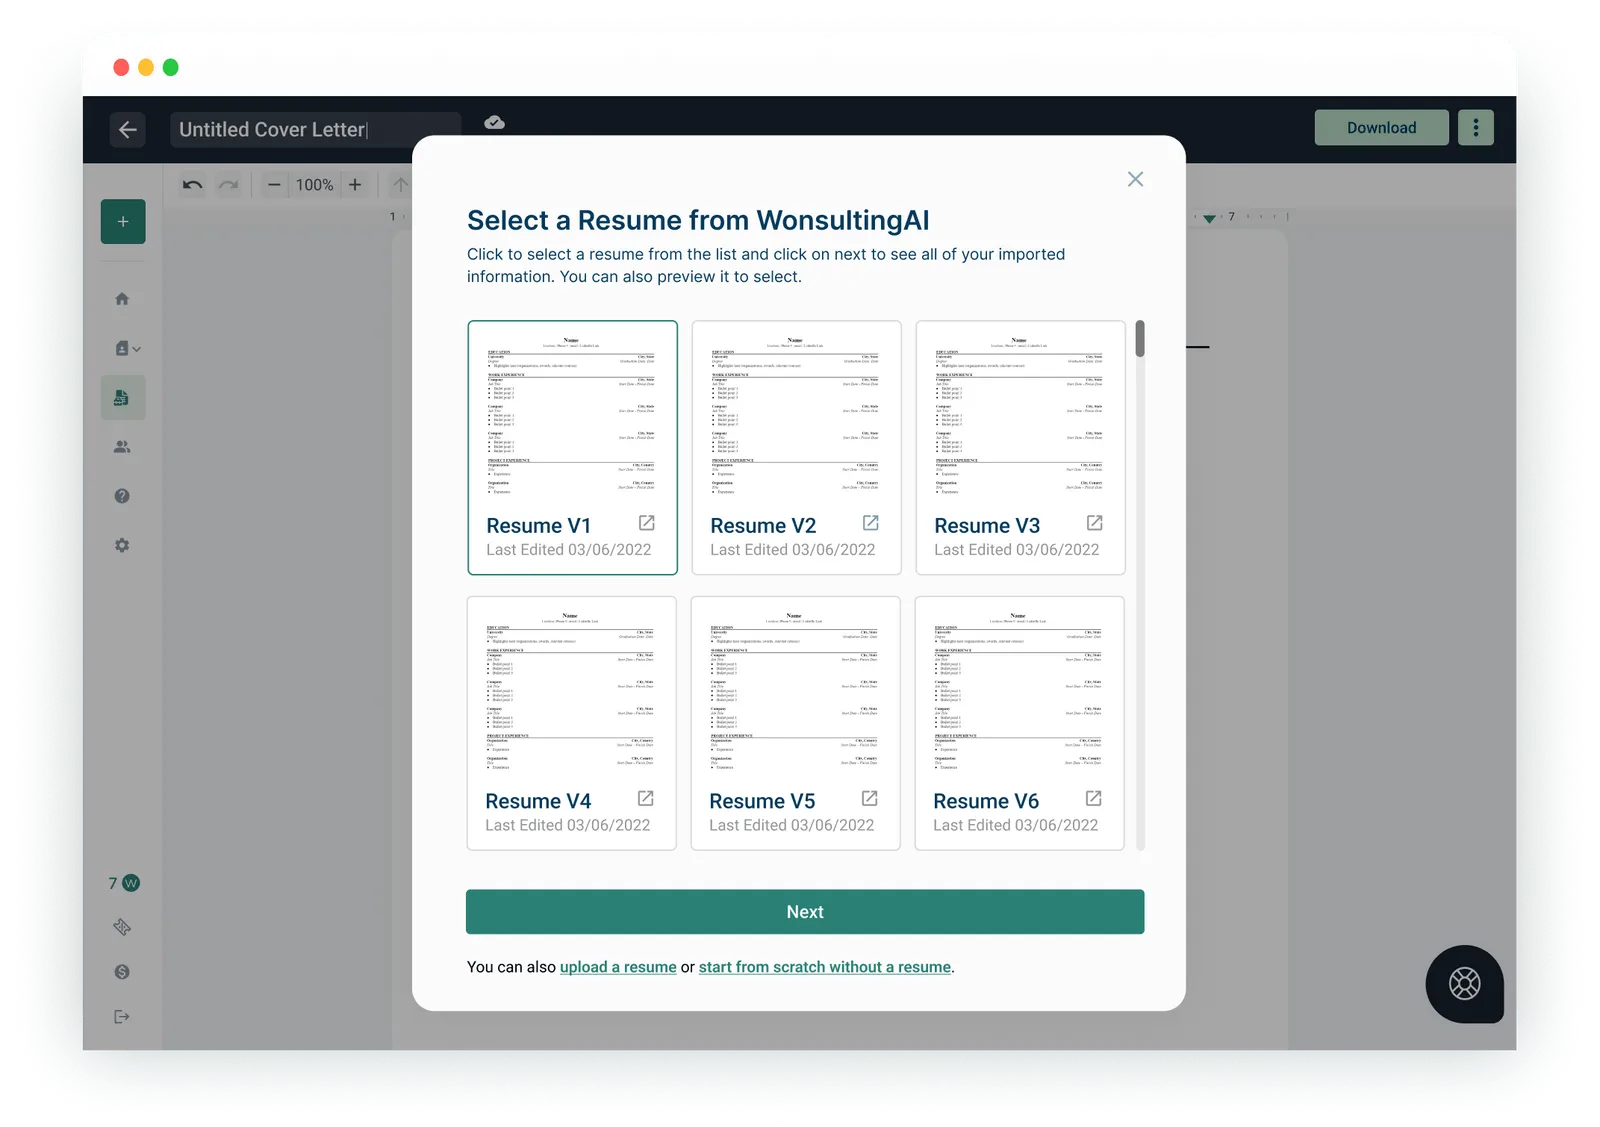Select the Resume V4 card

click(x=571, y=723)
